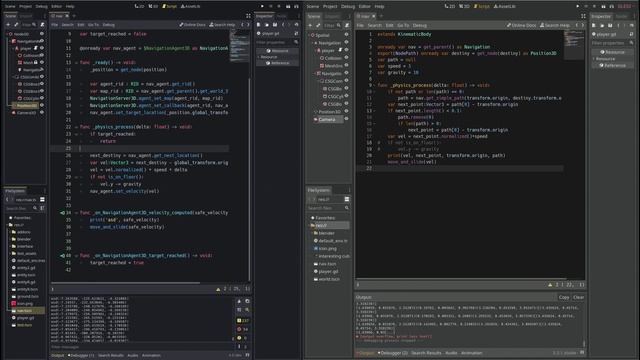Click warning triangle in right script status bar

coord(550,285)
